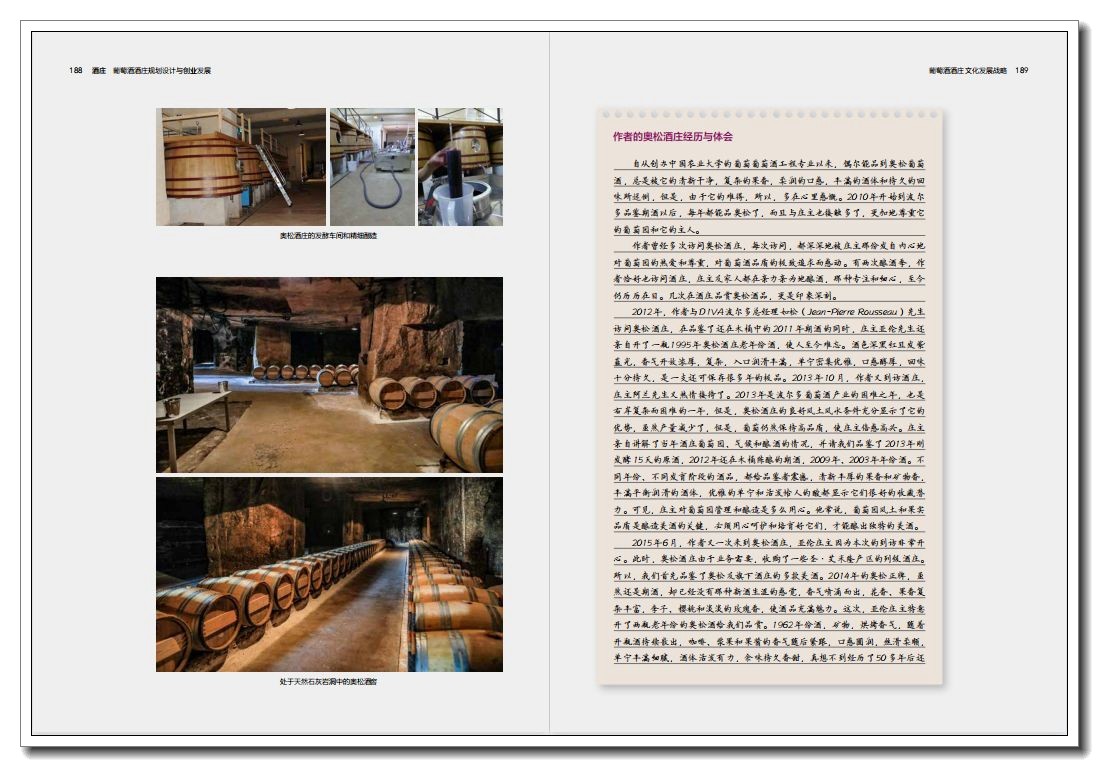Click the caption 处于天然石灰岩洞中的奥松酒窖
Viewport: 1099px width, 767px height.
[329, 682]
